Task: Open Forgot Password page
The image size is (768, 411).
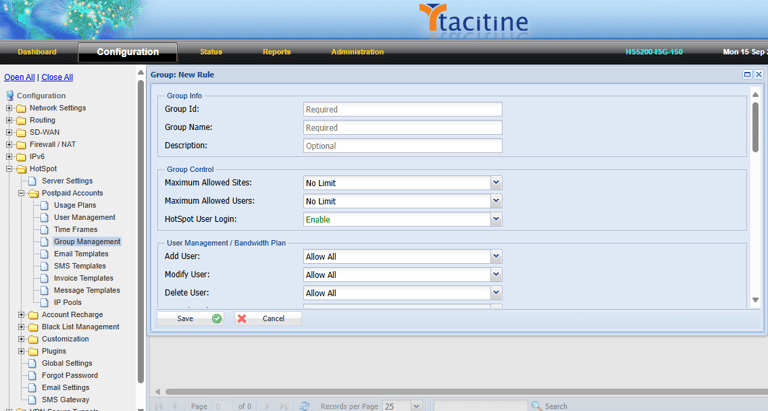Action: [x=70, y=376]
